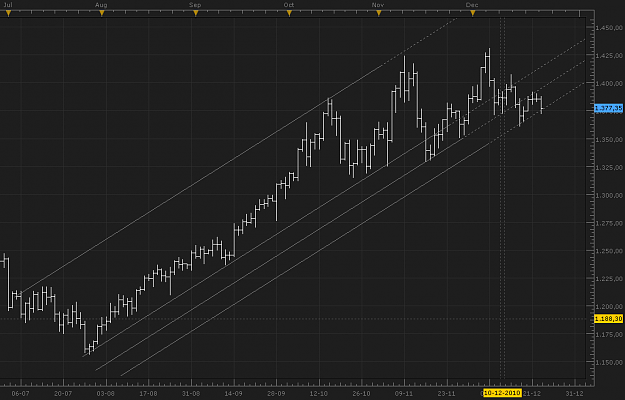The width and height of the screenshot is (625, 400).
Task: Click the 03-08 date on the time axis
Action: pyautogui.click(x=106, y=394)
